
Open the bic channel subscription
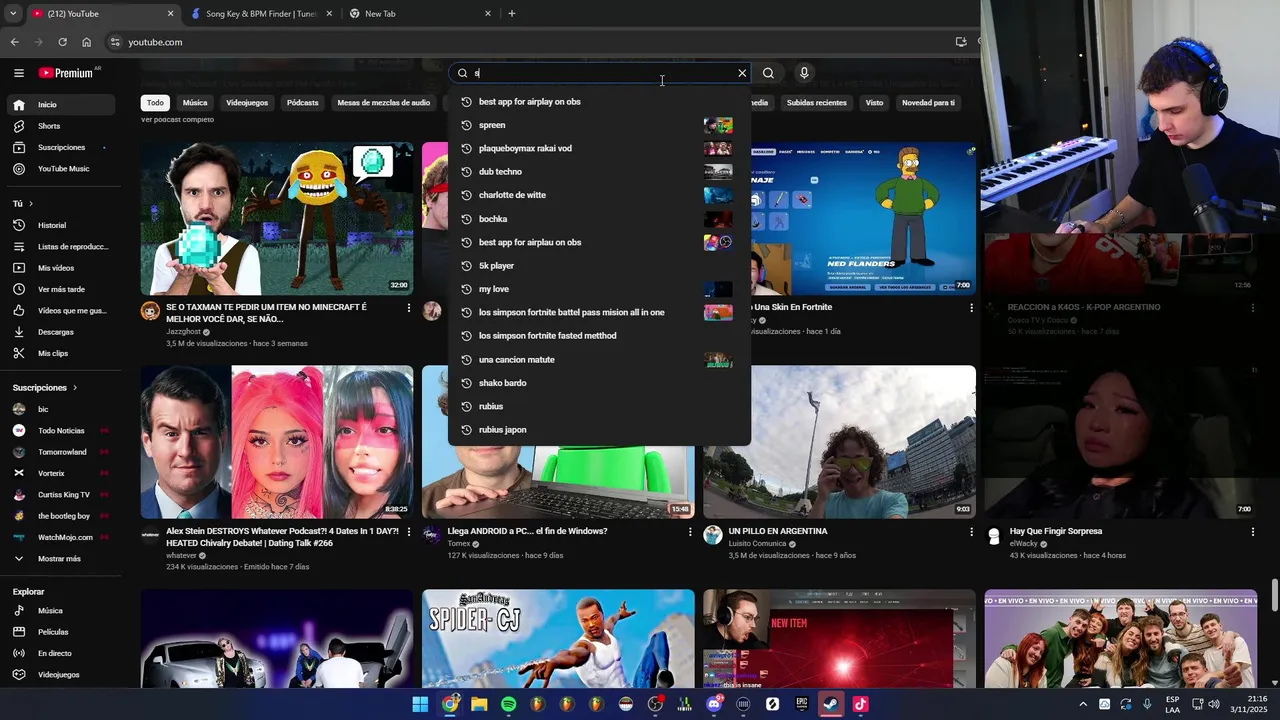click(59, 409)
